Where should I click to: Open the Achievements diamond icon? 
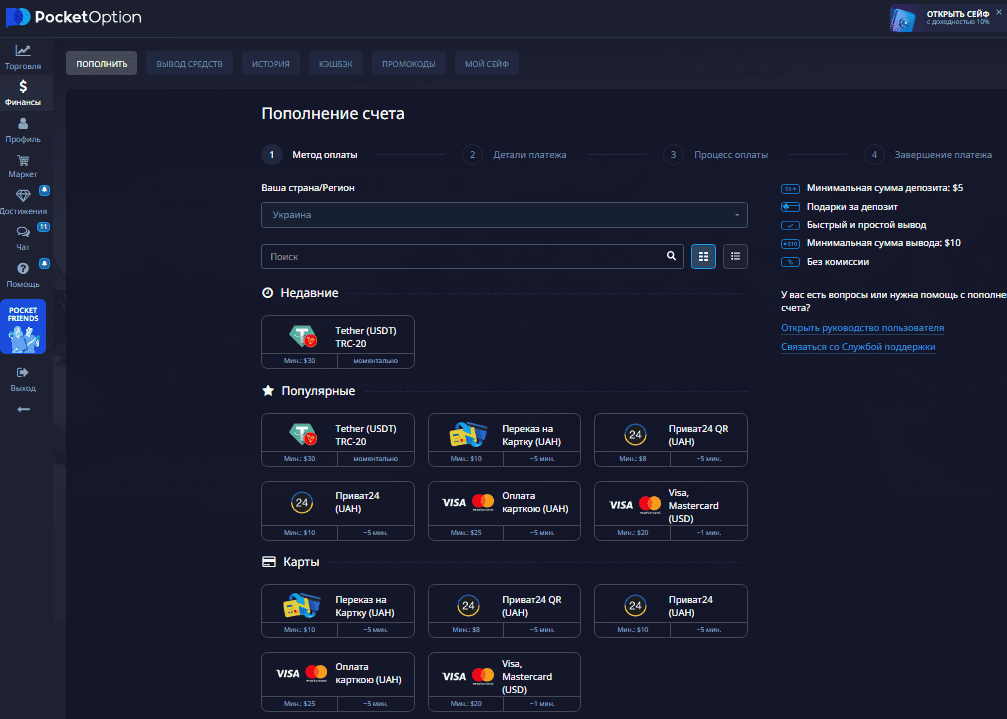click(23, 196)
